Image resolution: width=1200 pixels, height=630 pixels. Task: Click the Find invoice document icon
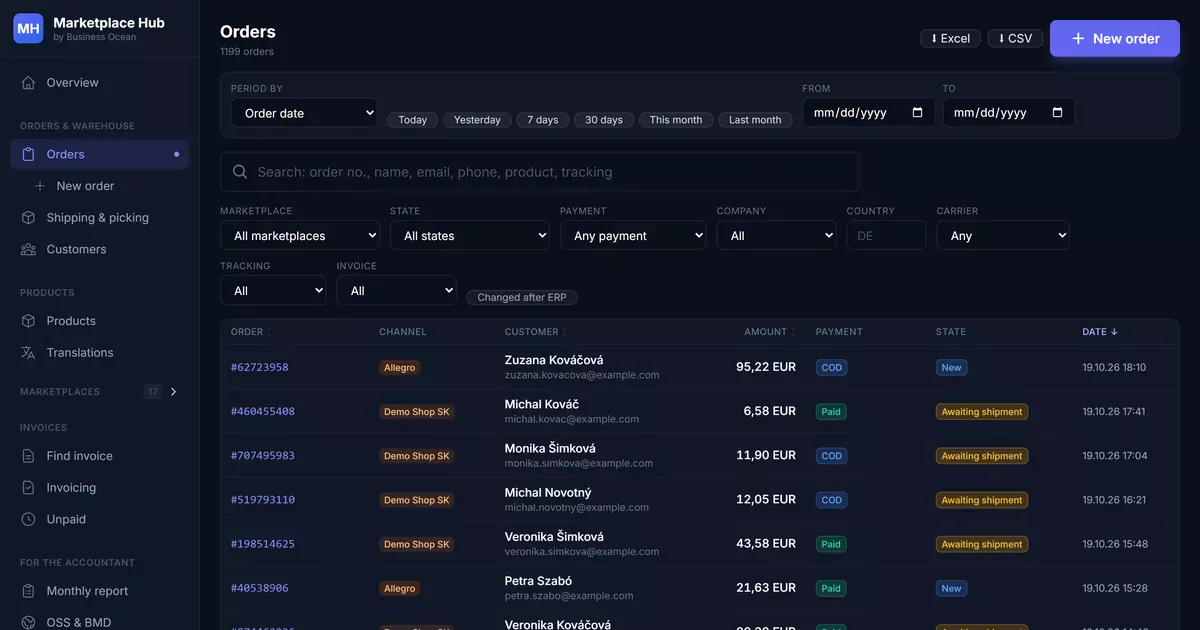click(28, 456)
